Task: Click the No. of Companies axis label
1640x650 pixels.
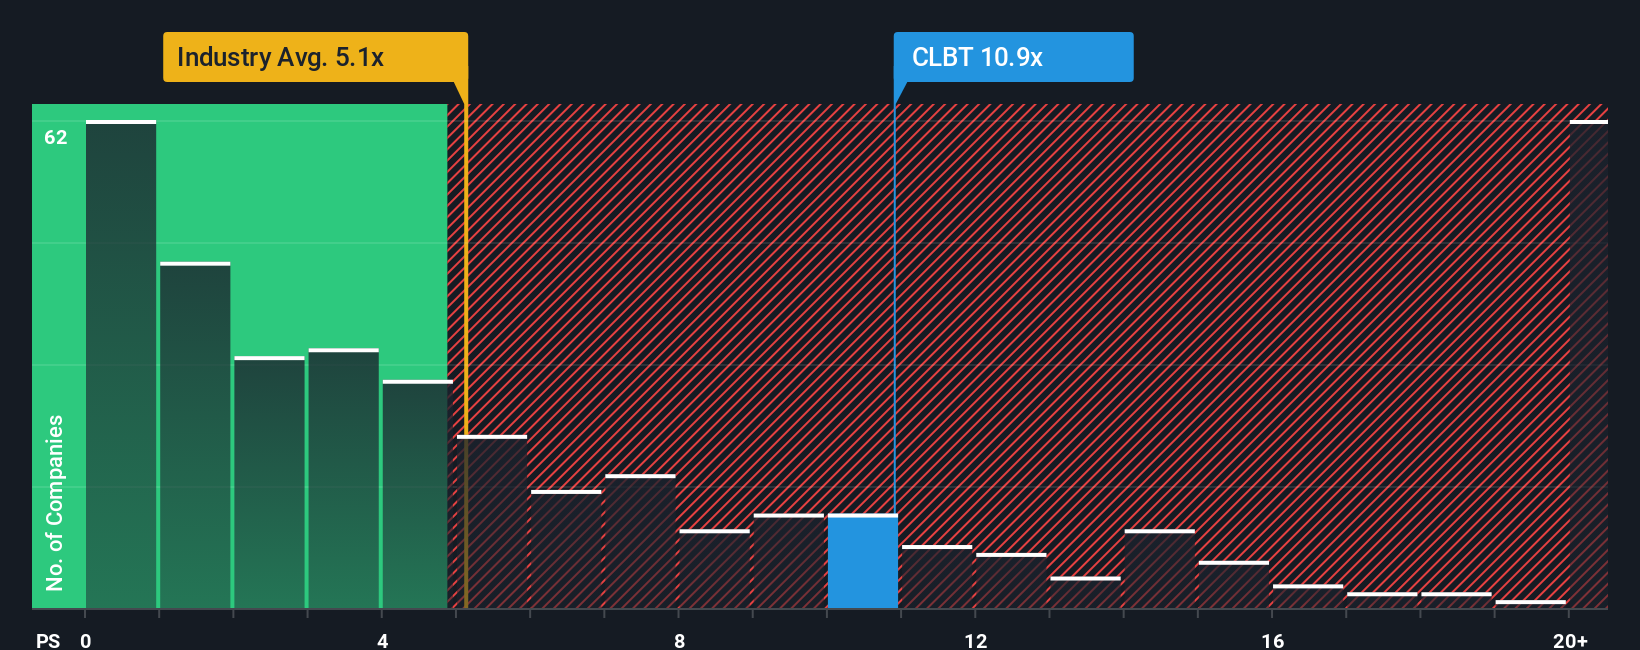Action: click(55, 503)
